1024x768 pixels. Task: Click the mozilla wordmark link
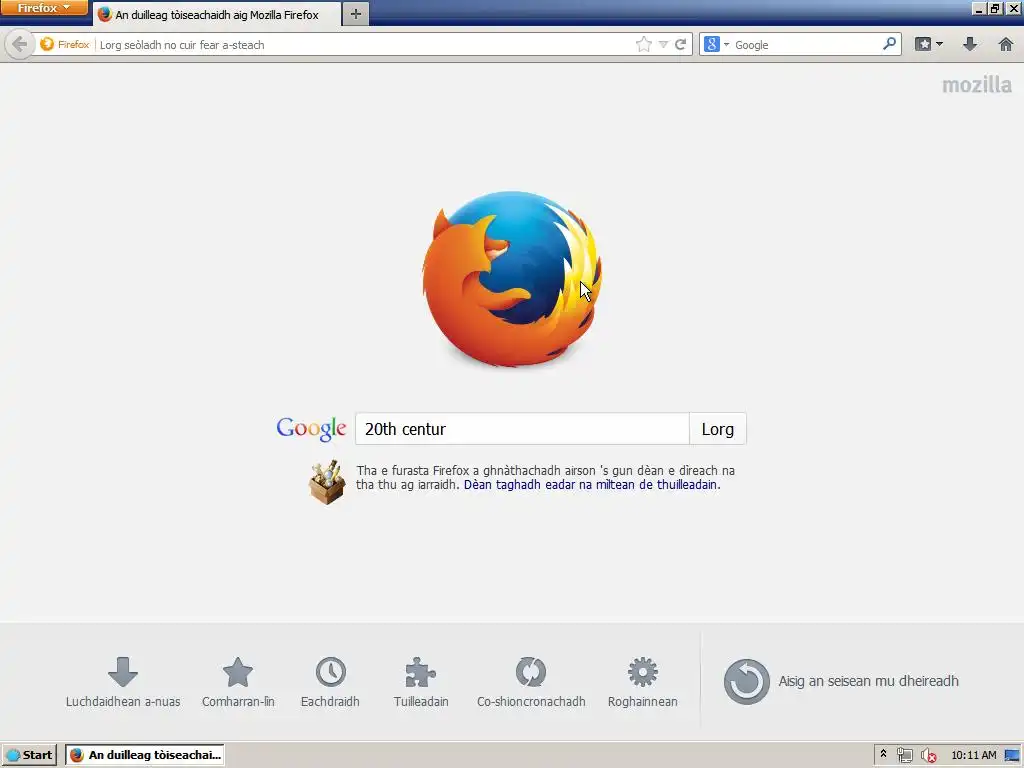[976, 84]
